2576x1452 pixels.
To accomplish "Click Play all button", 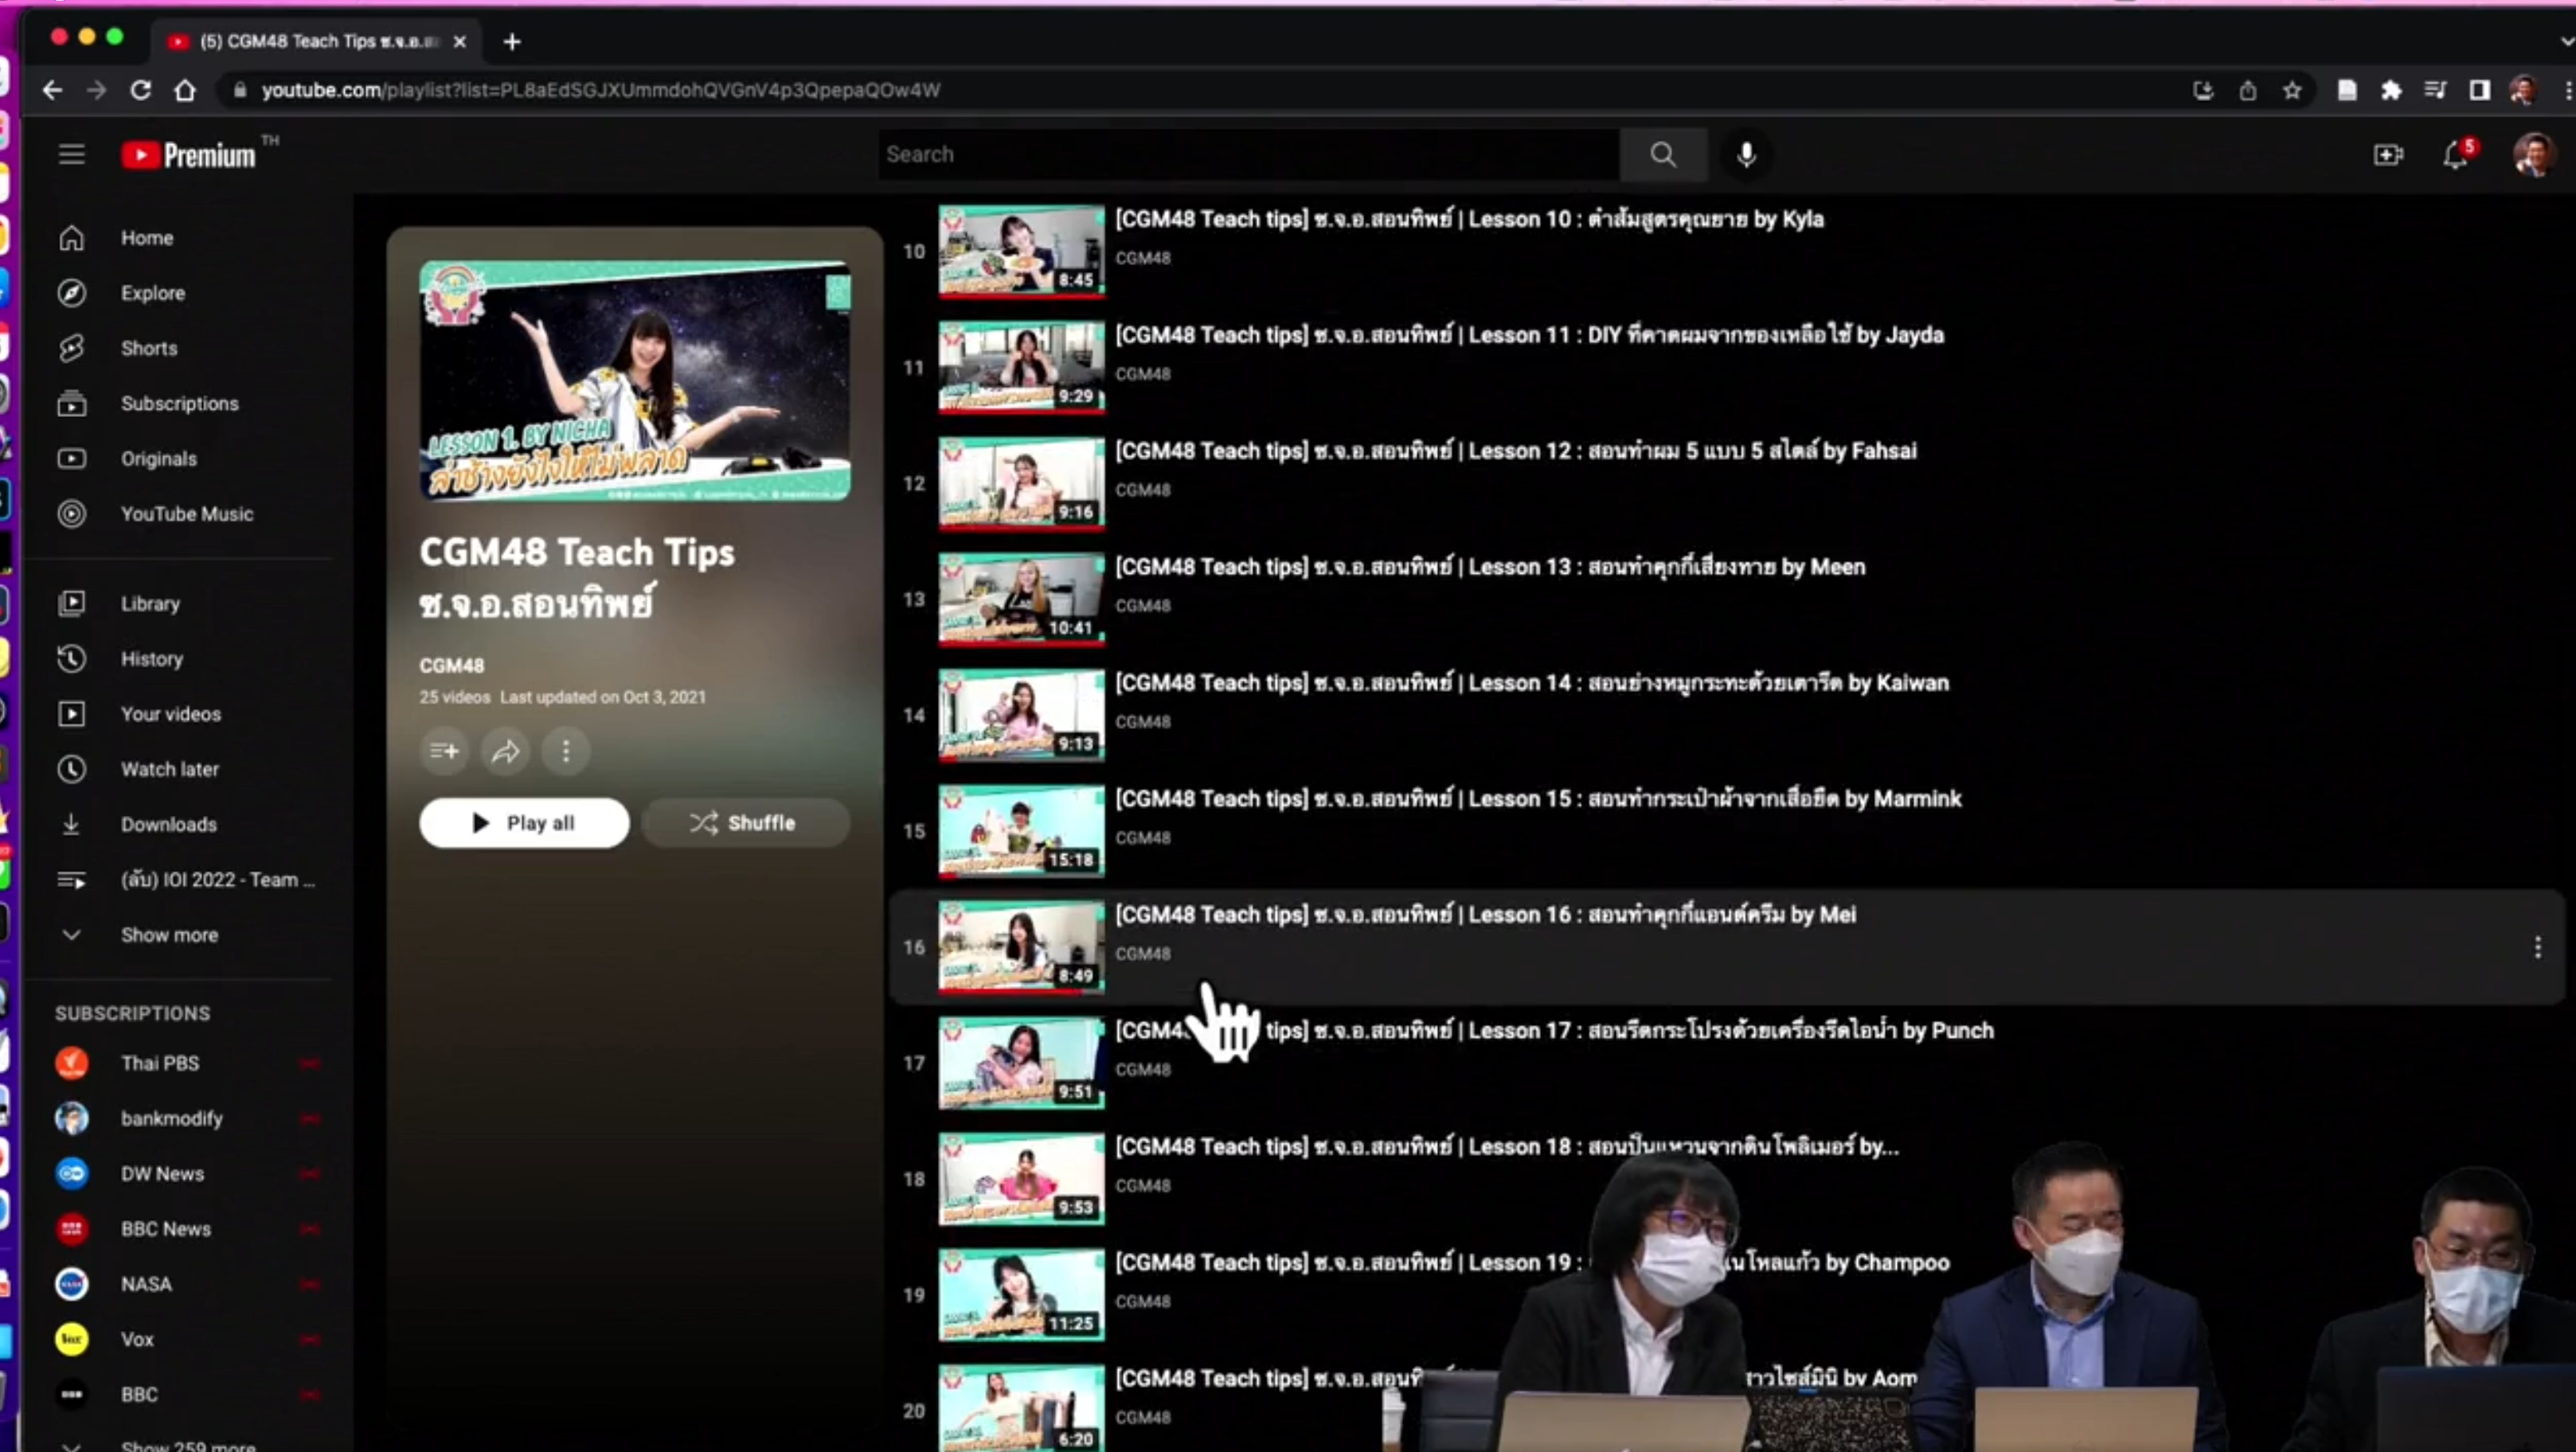I will point(524,823).
